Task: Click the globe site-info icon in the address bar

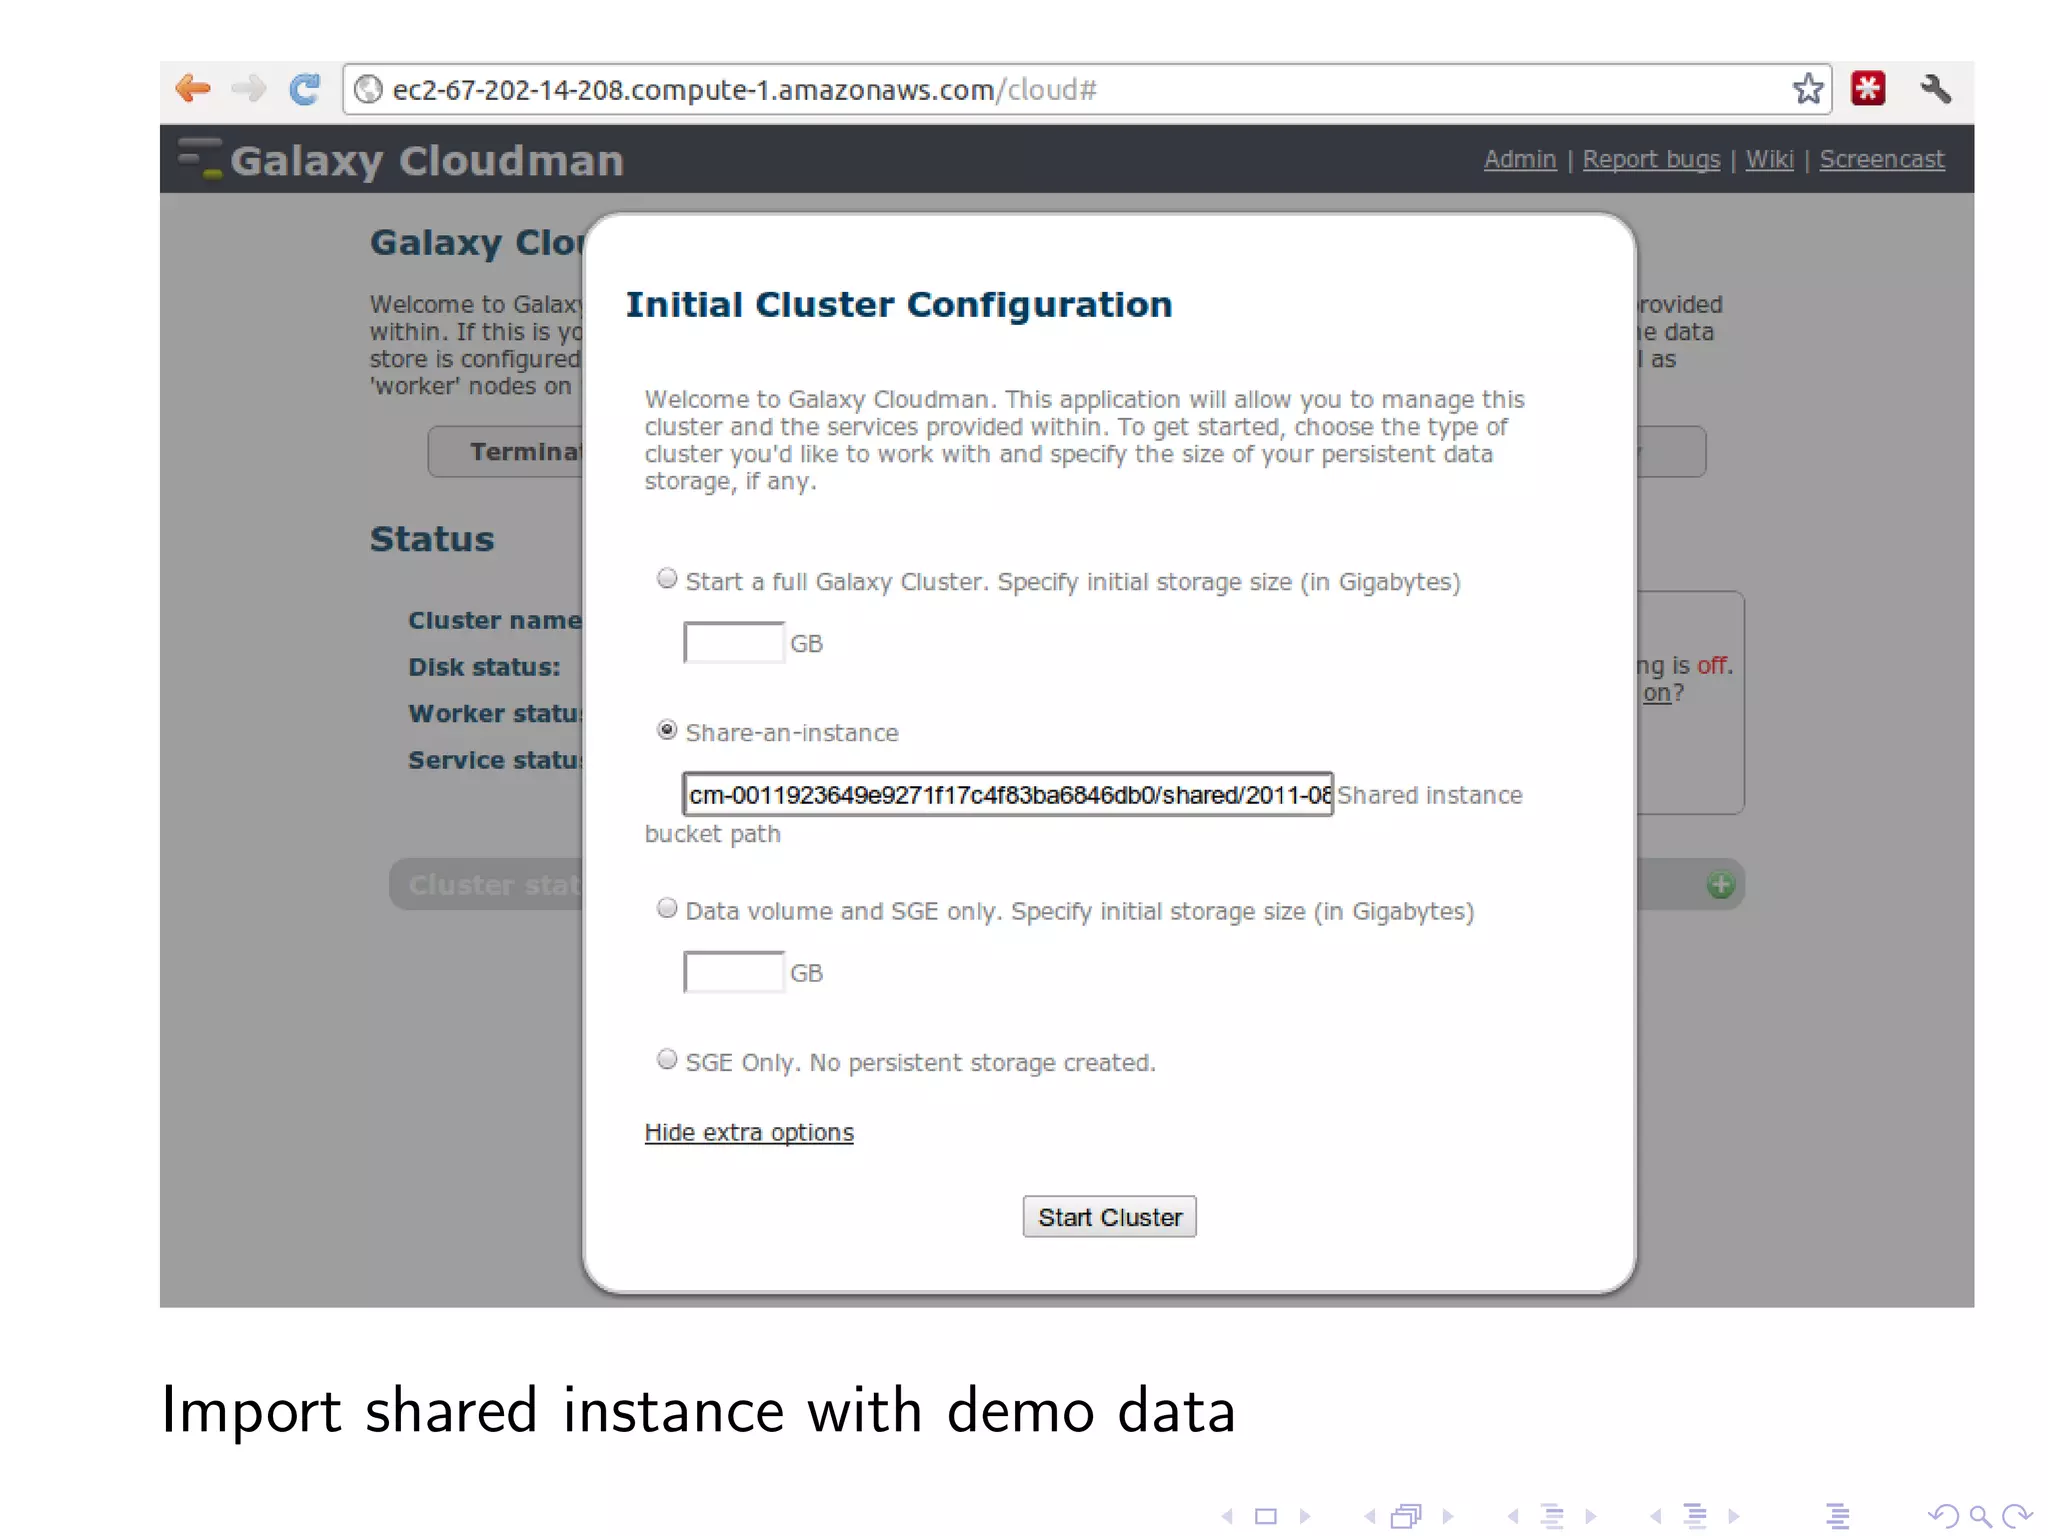Action: click(x=369, y=89)
